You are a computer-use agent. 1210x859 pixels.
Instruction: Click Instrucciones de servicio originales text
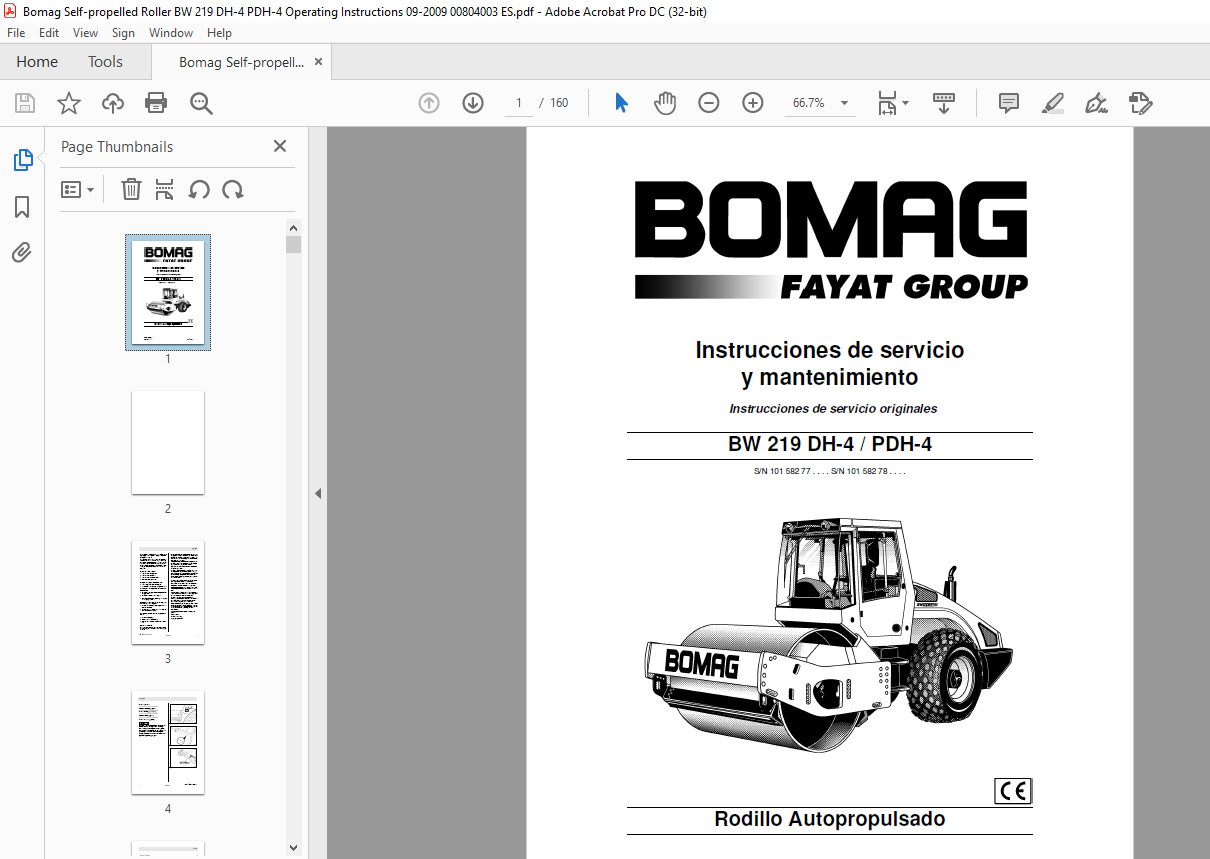pos(833,408)
